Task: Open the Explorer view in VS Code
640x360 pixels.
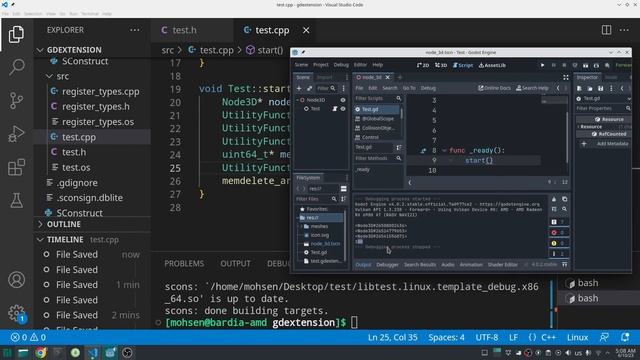Action: click(x=16, y=34)
